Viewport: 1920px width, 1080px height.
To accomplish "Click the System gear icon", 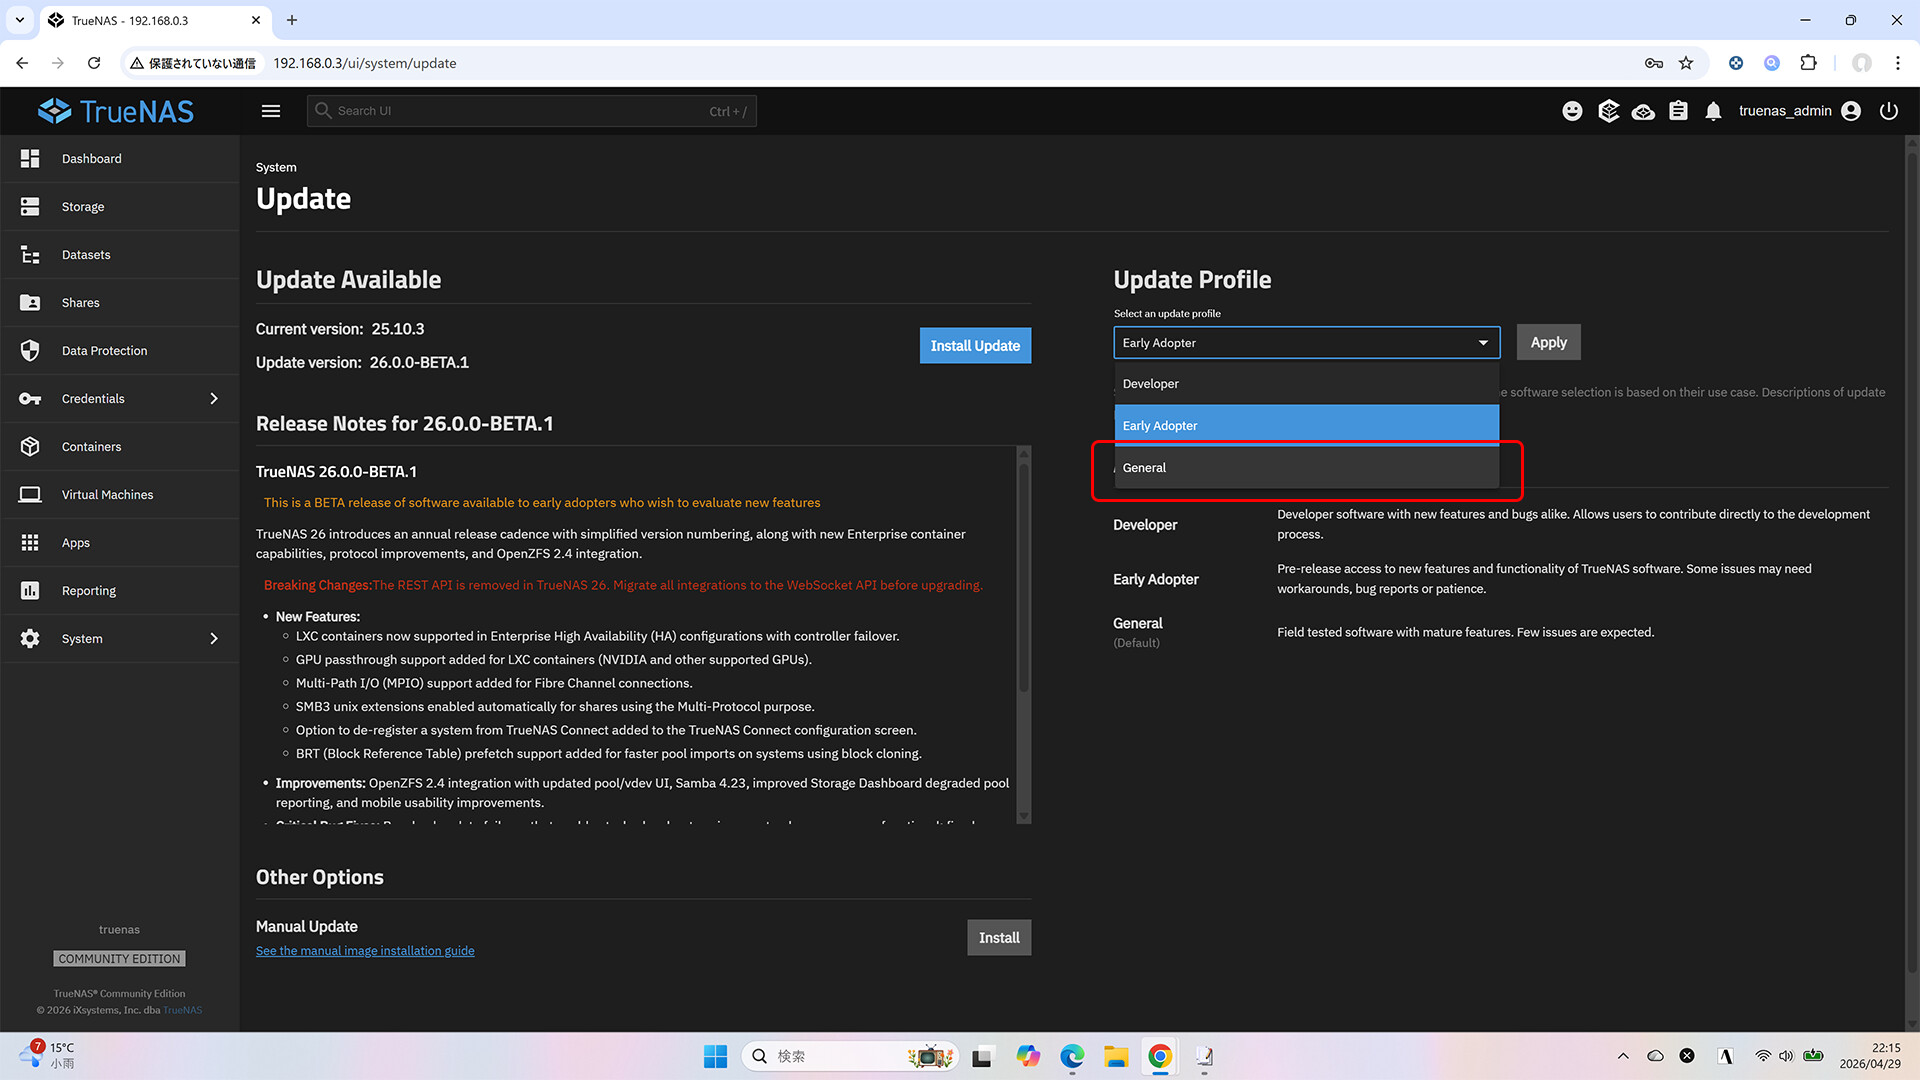I will tap(30, 638).
